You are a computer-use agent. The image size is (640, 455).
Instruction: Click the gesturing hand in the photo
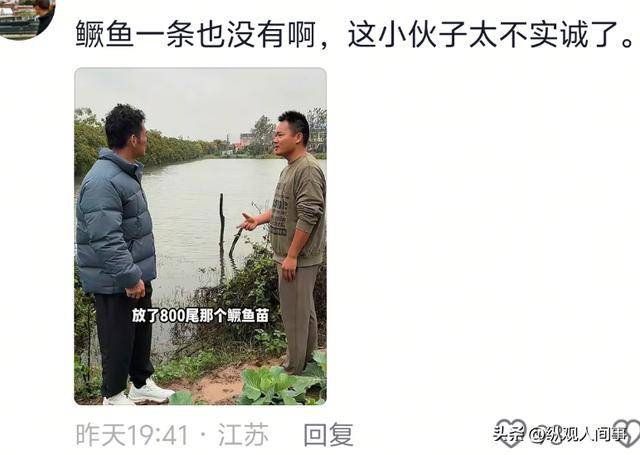(x=247, y=222)
